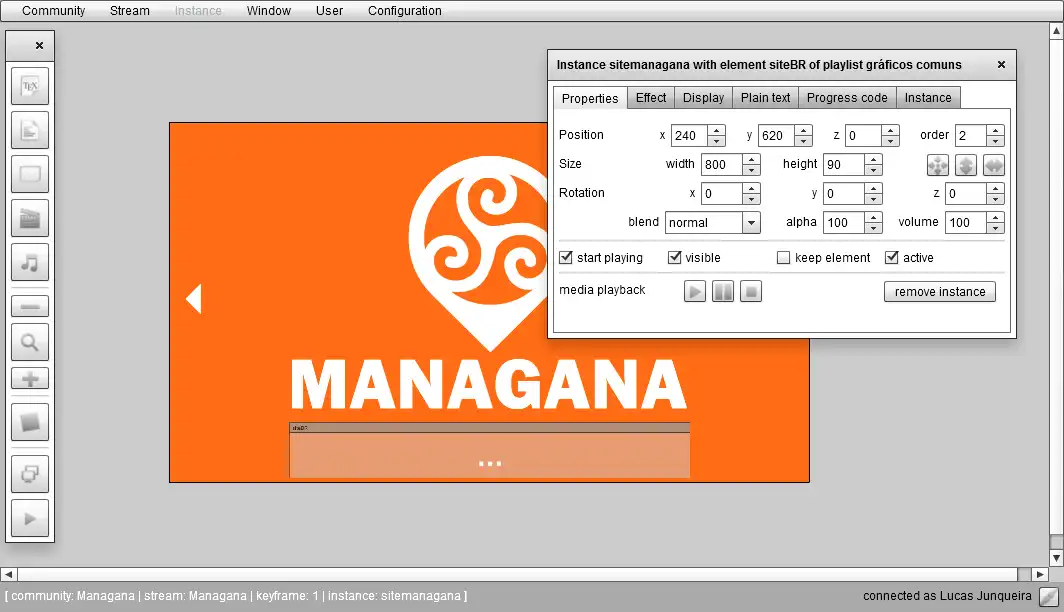Open the Instance tab
Viewport: 1064px width, 612px height.
click(x=928, y=98)
